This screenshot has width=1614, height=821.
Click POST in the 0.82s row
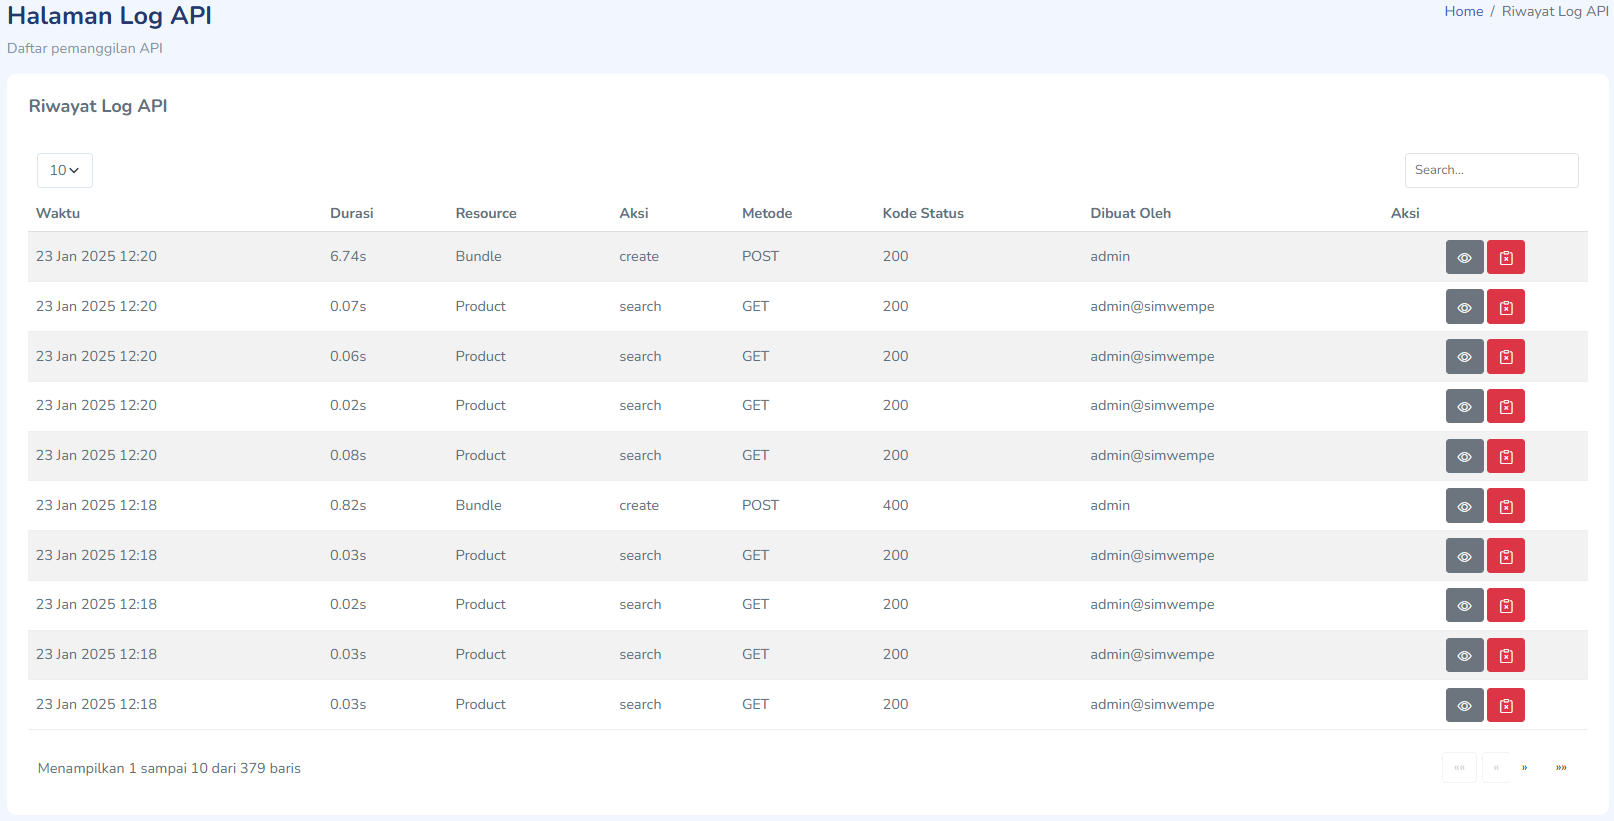click(x=760, y=505)
